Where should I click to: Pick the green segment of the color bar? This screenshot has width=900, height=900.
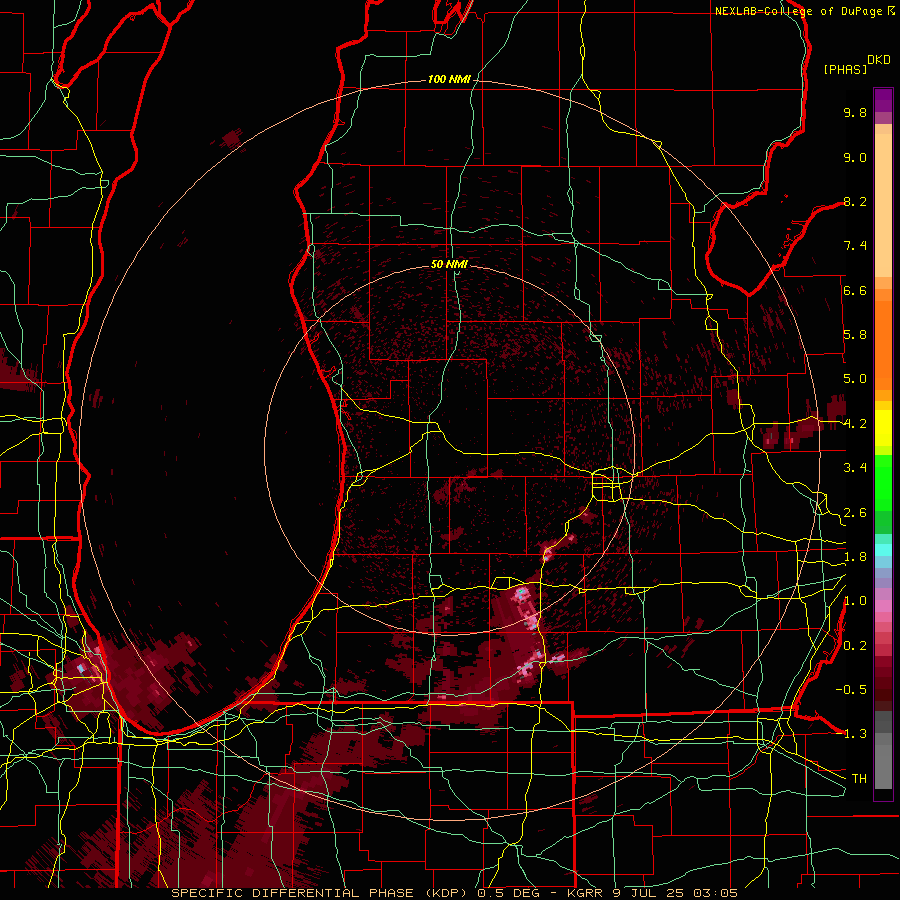883,482
